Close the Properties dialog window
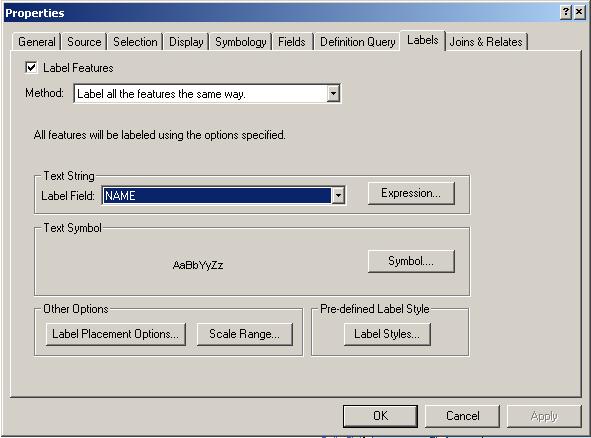Viewport: 591px width, 438px height. point(579,12)
